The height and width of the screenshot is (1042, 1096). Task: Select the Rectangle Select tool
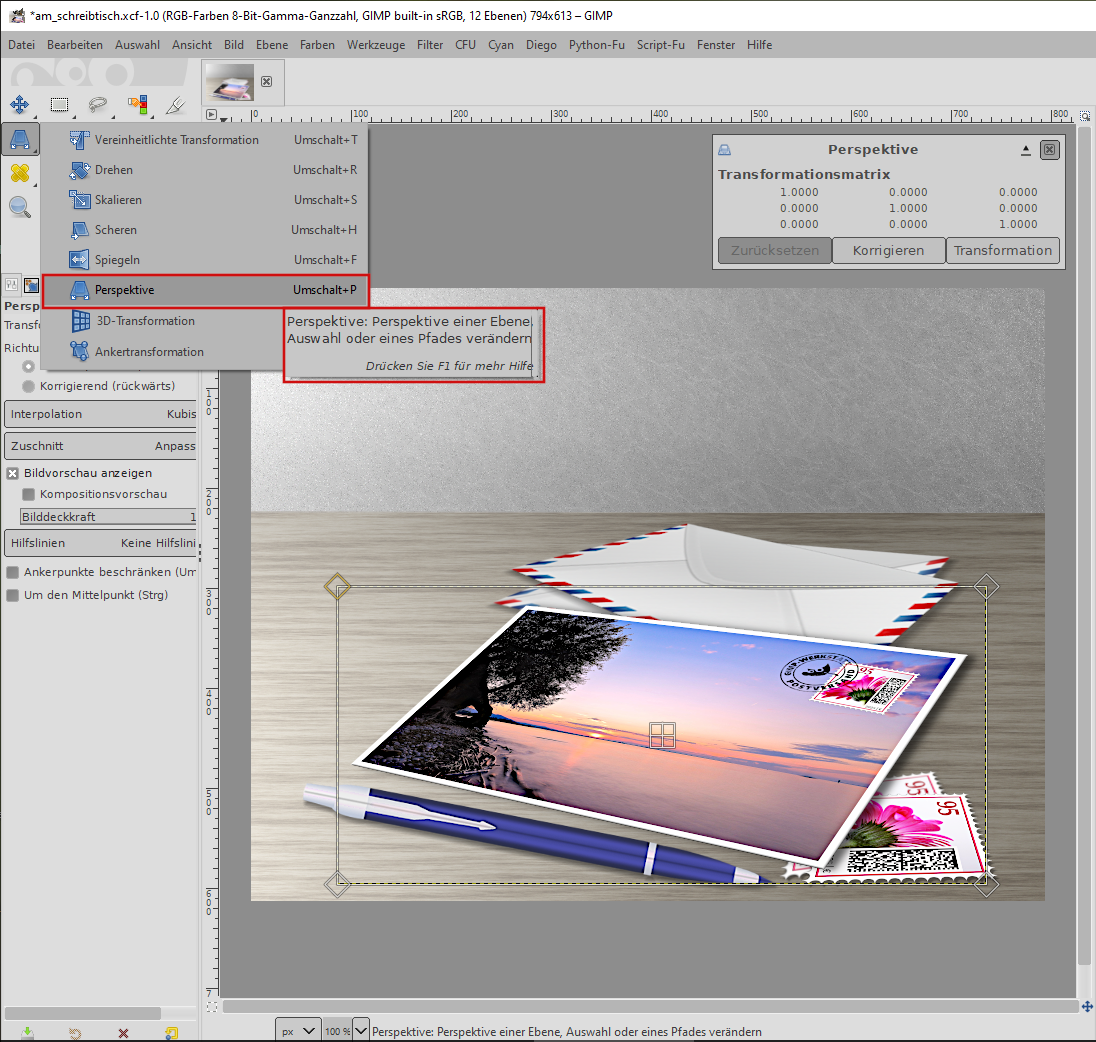pos(59,105)
